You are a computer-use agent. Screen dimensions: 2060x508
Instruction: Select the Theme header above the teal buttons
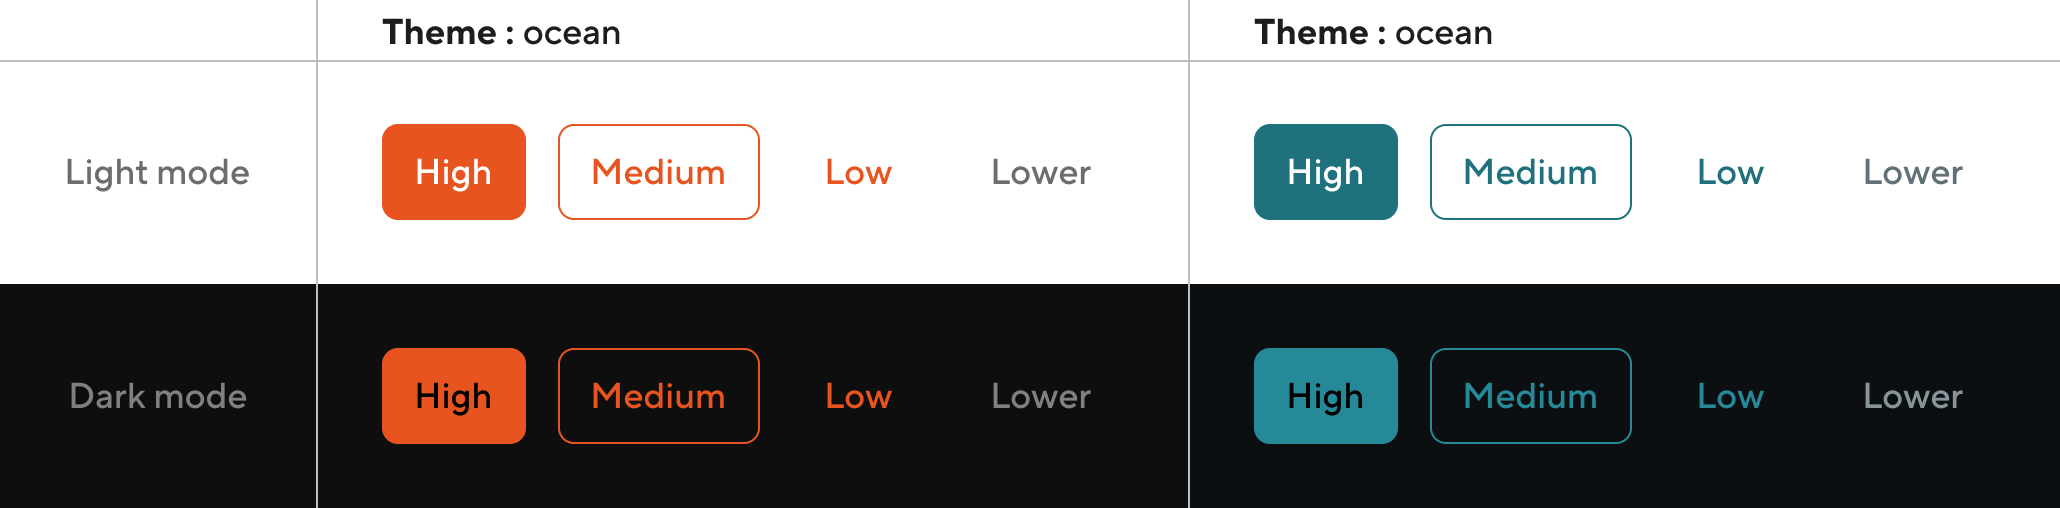[1373, 32]
